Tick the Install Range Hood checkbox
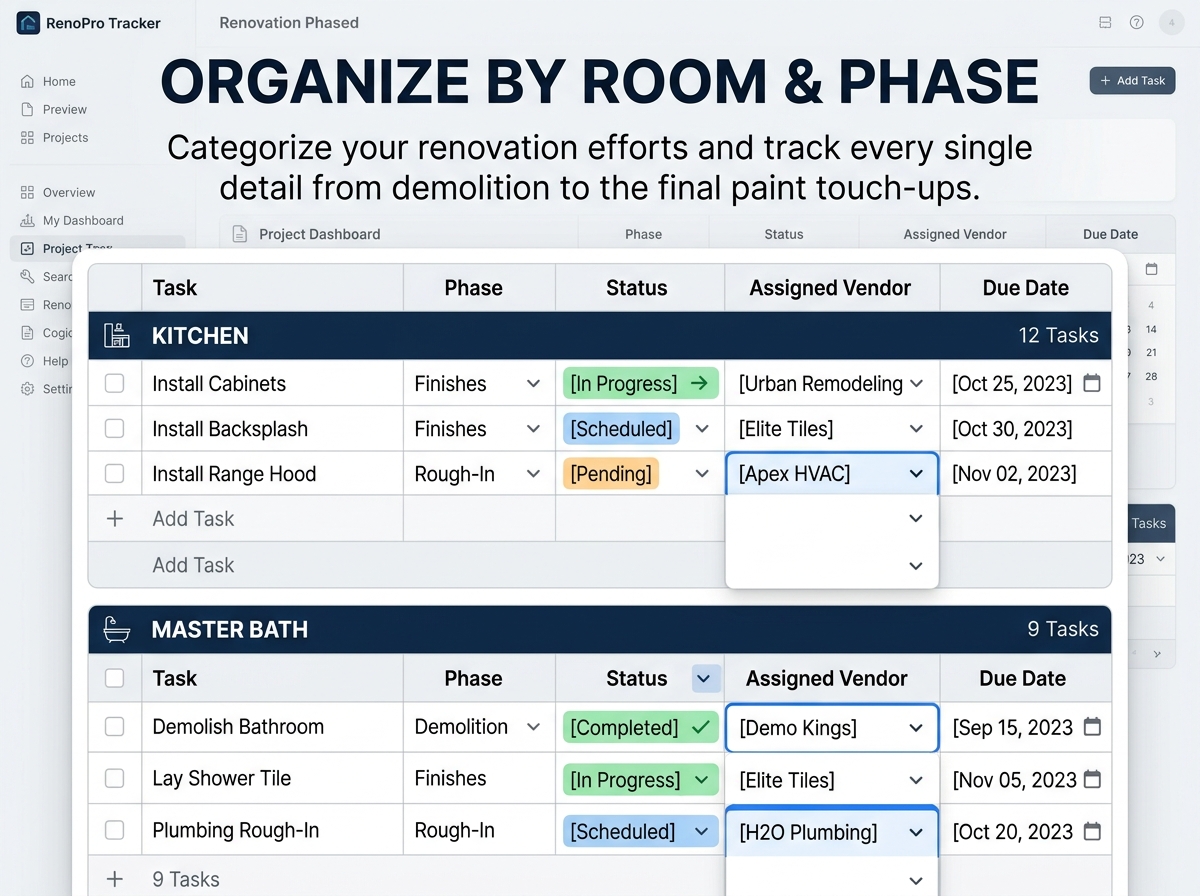1200x896 pixels. (115, 474)
